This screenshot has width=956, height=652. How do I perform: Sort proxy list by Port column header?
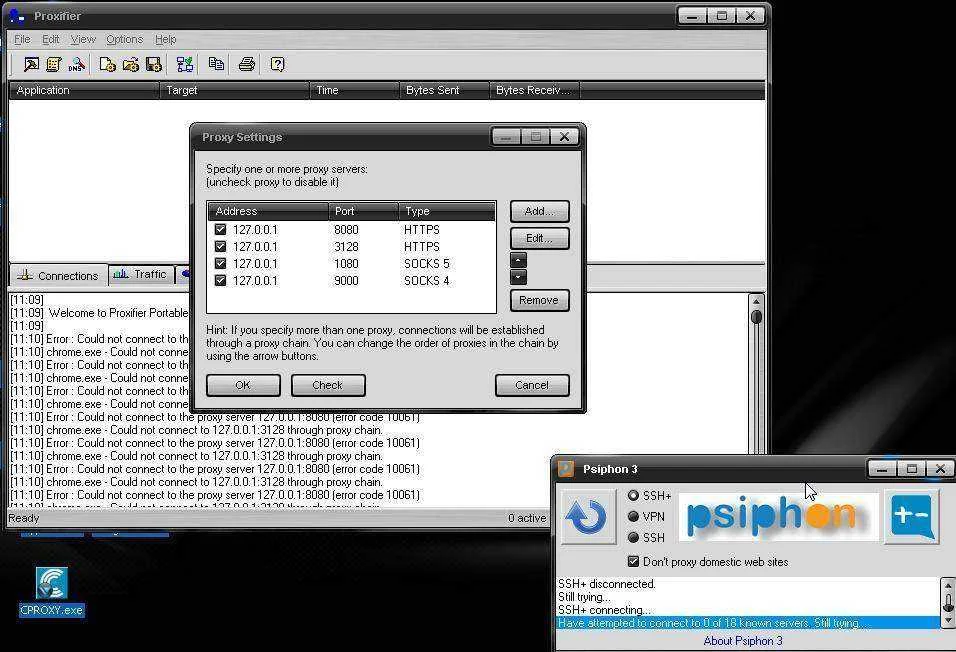[363, 211]
